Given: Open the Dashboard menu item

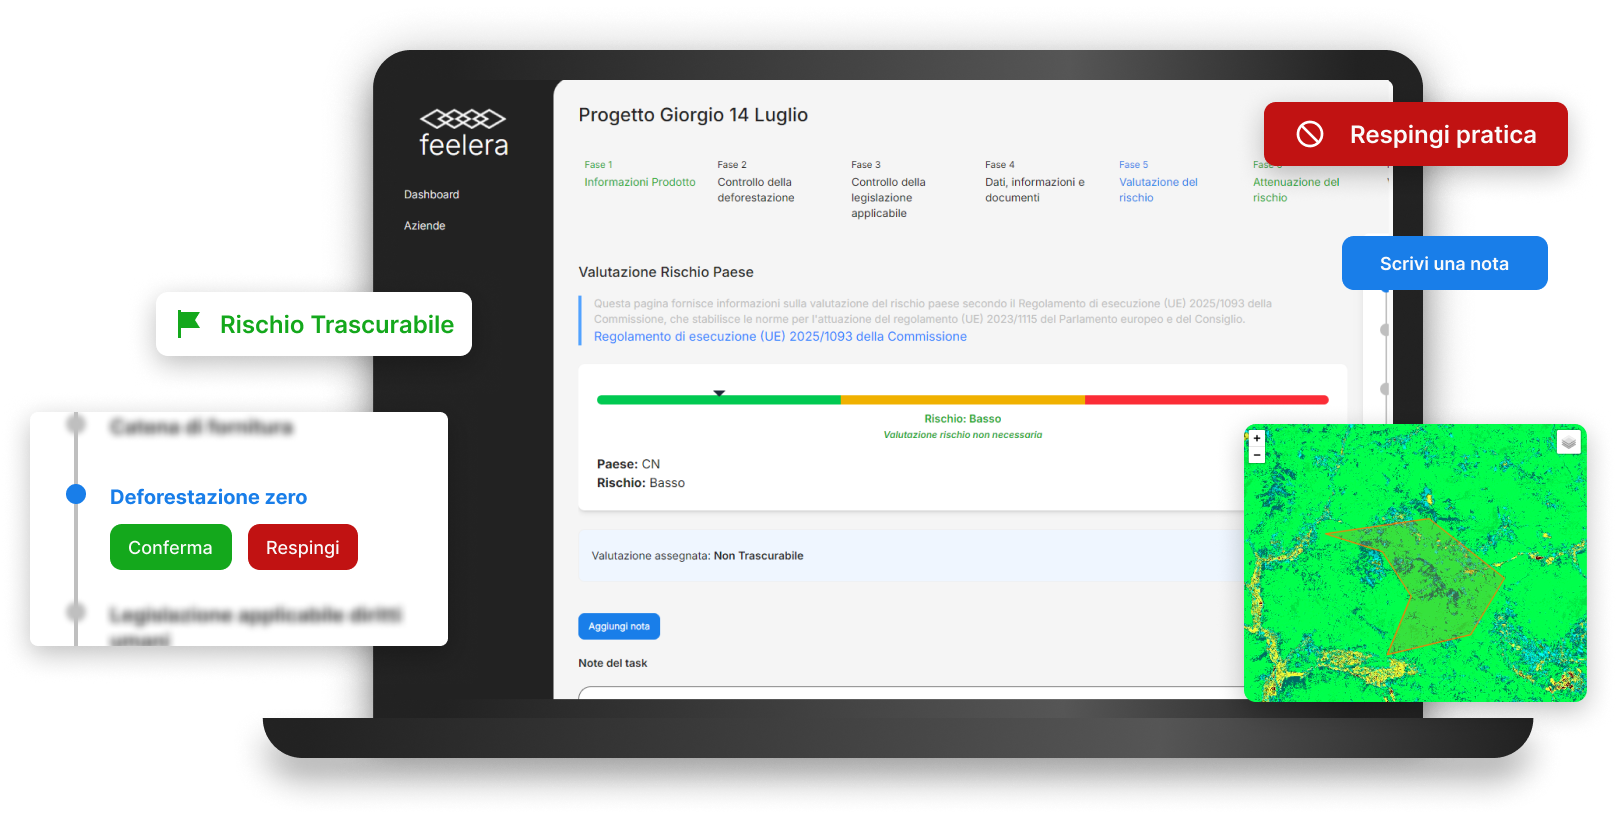Looking at the screenshot, I should 431,194.
